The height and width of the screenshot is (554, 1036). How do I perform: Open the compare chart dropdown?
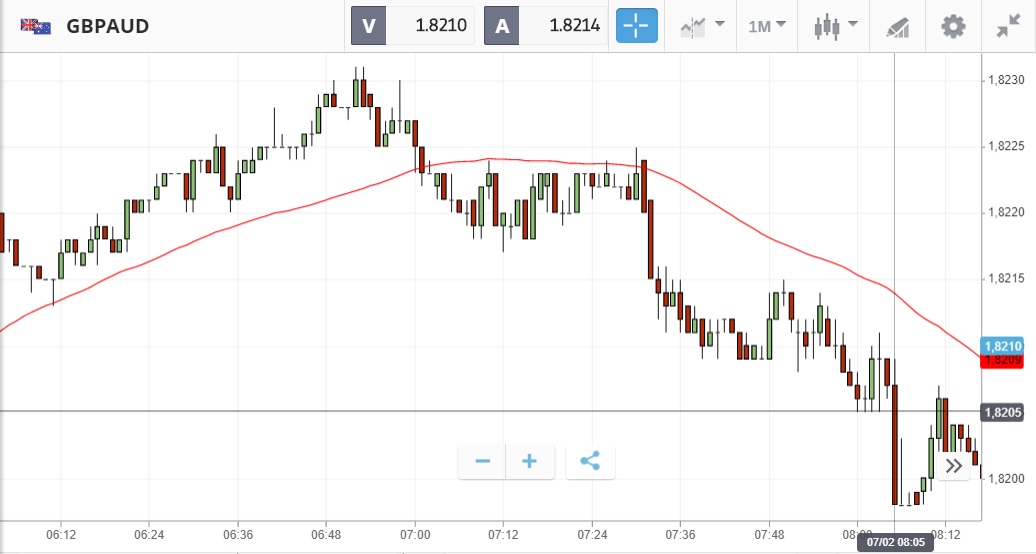[x=701, y=26]
